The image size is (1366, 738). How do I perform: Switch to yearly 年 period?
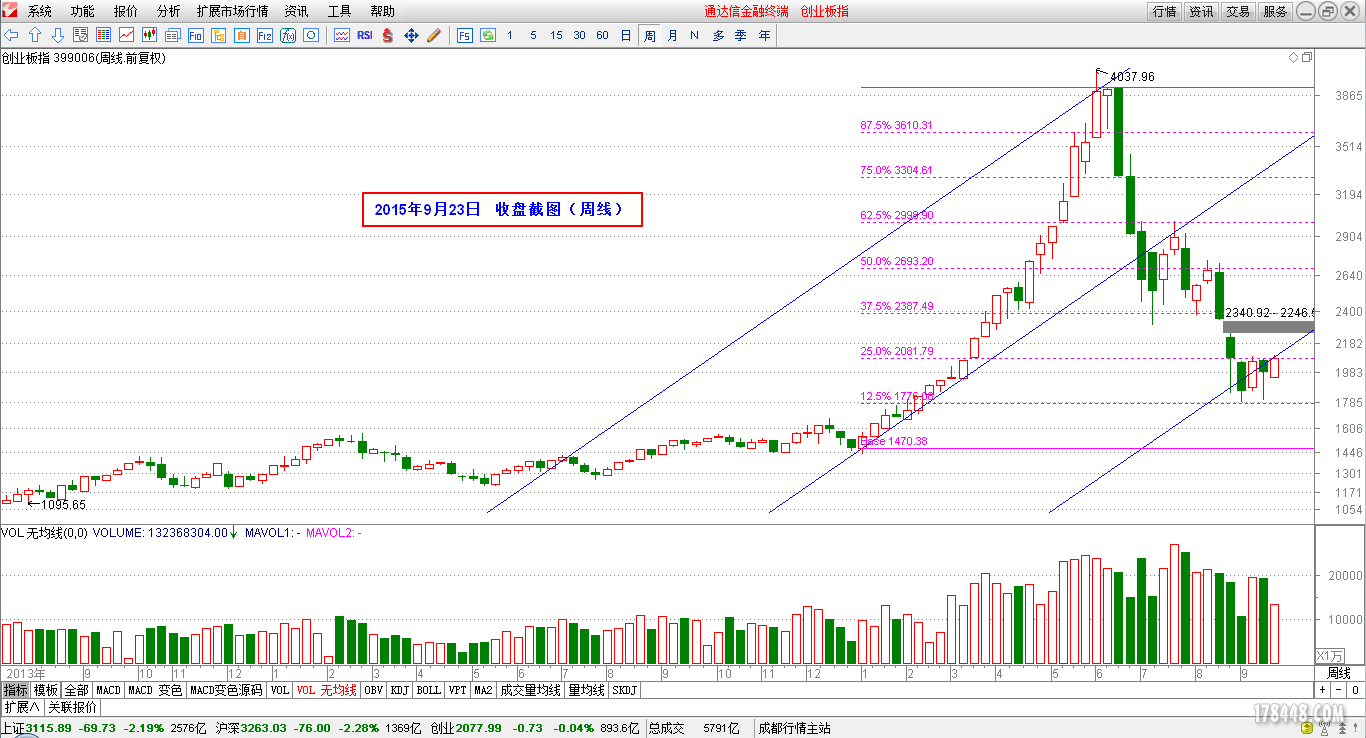(764, 35)
